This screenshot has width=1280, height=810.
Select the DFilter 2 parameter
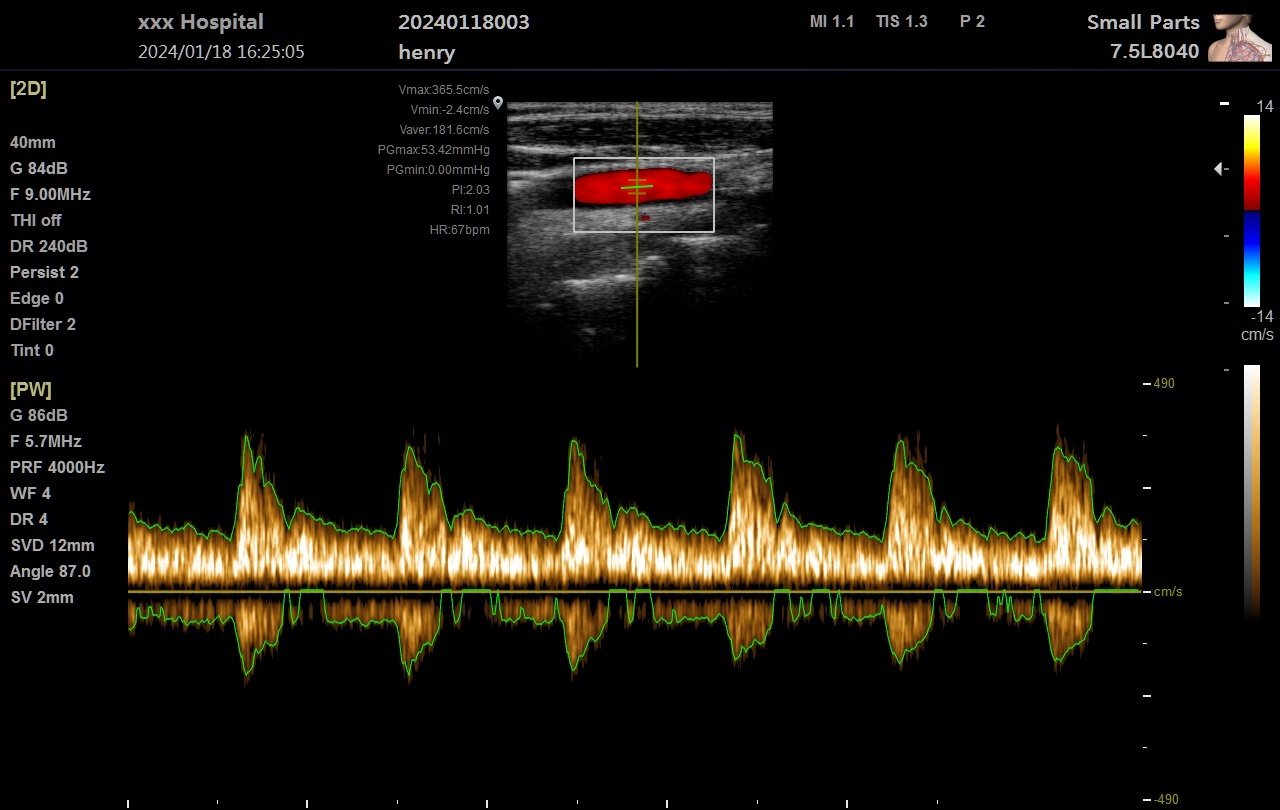(x=43, y=324)
